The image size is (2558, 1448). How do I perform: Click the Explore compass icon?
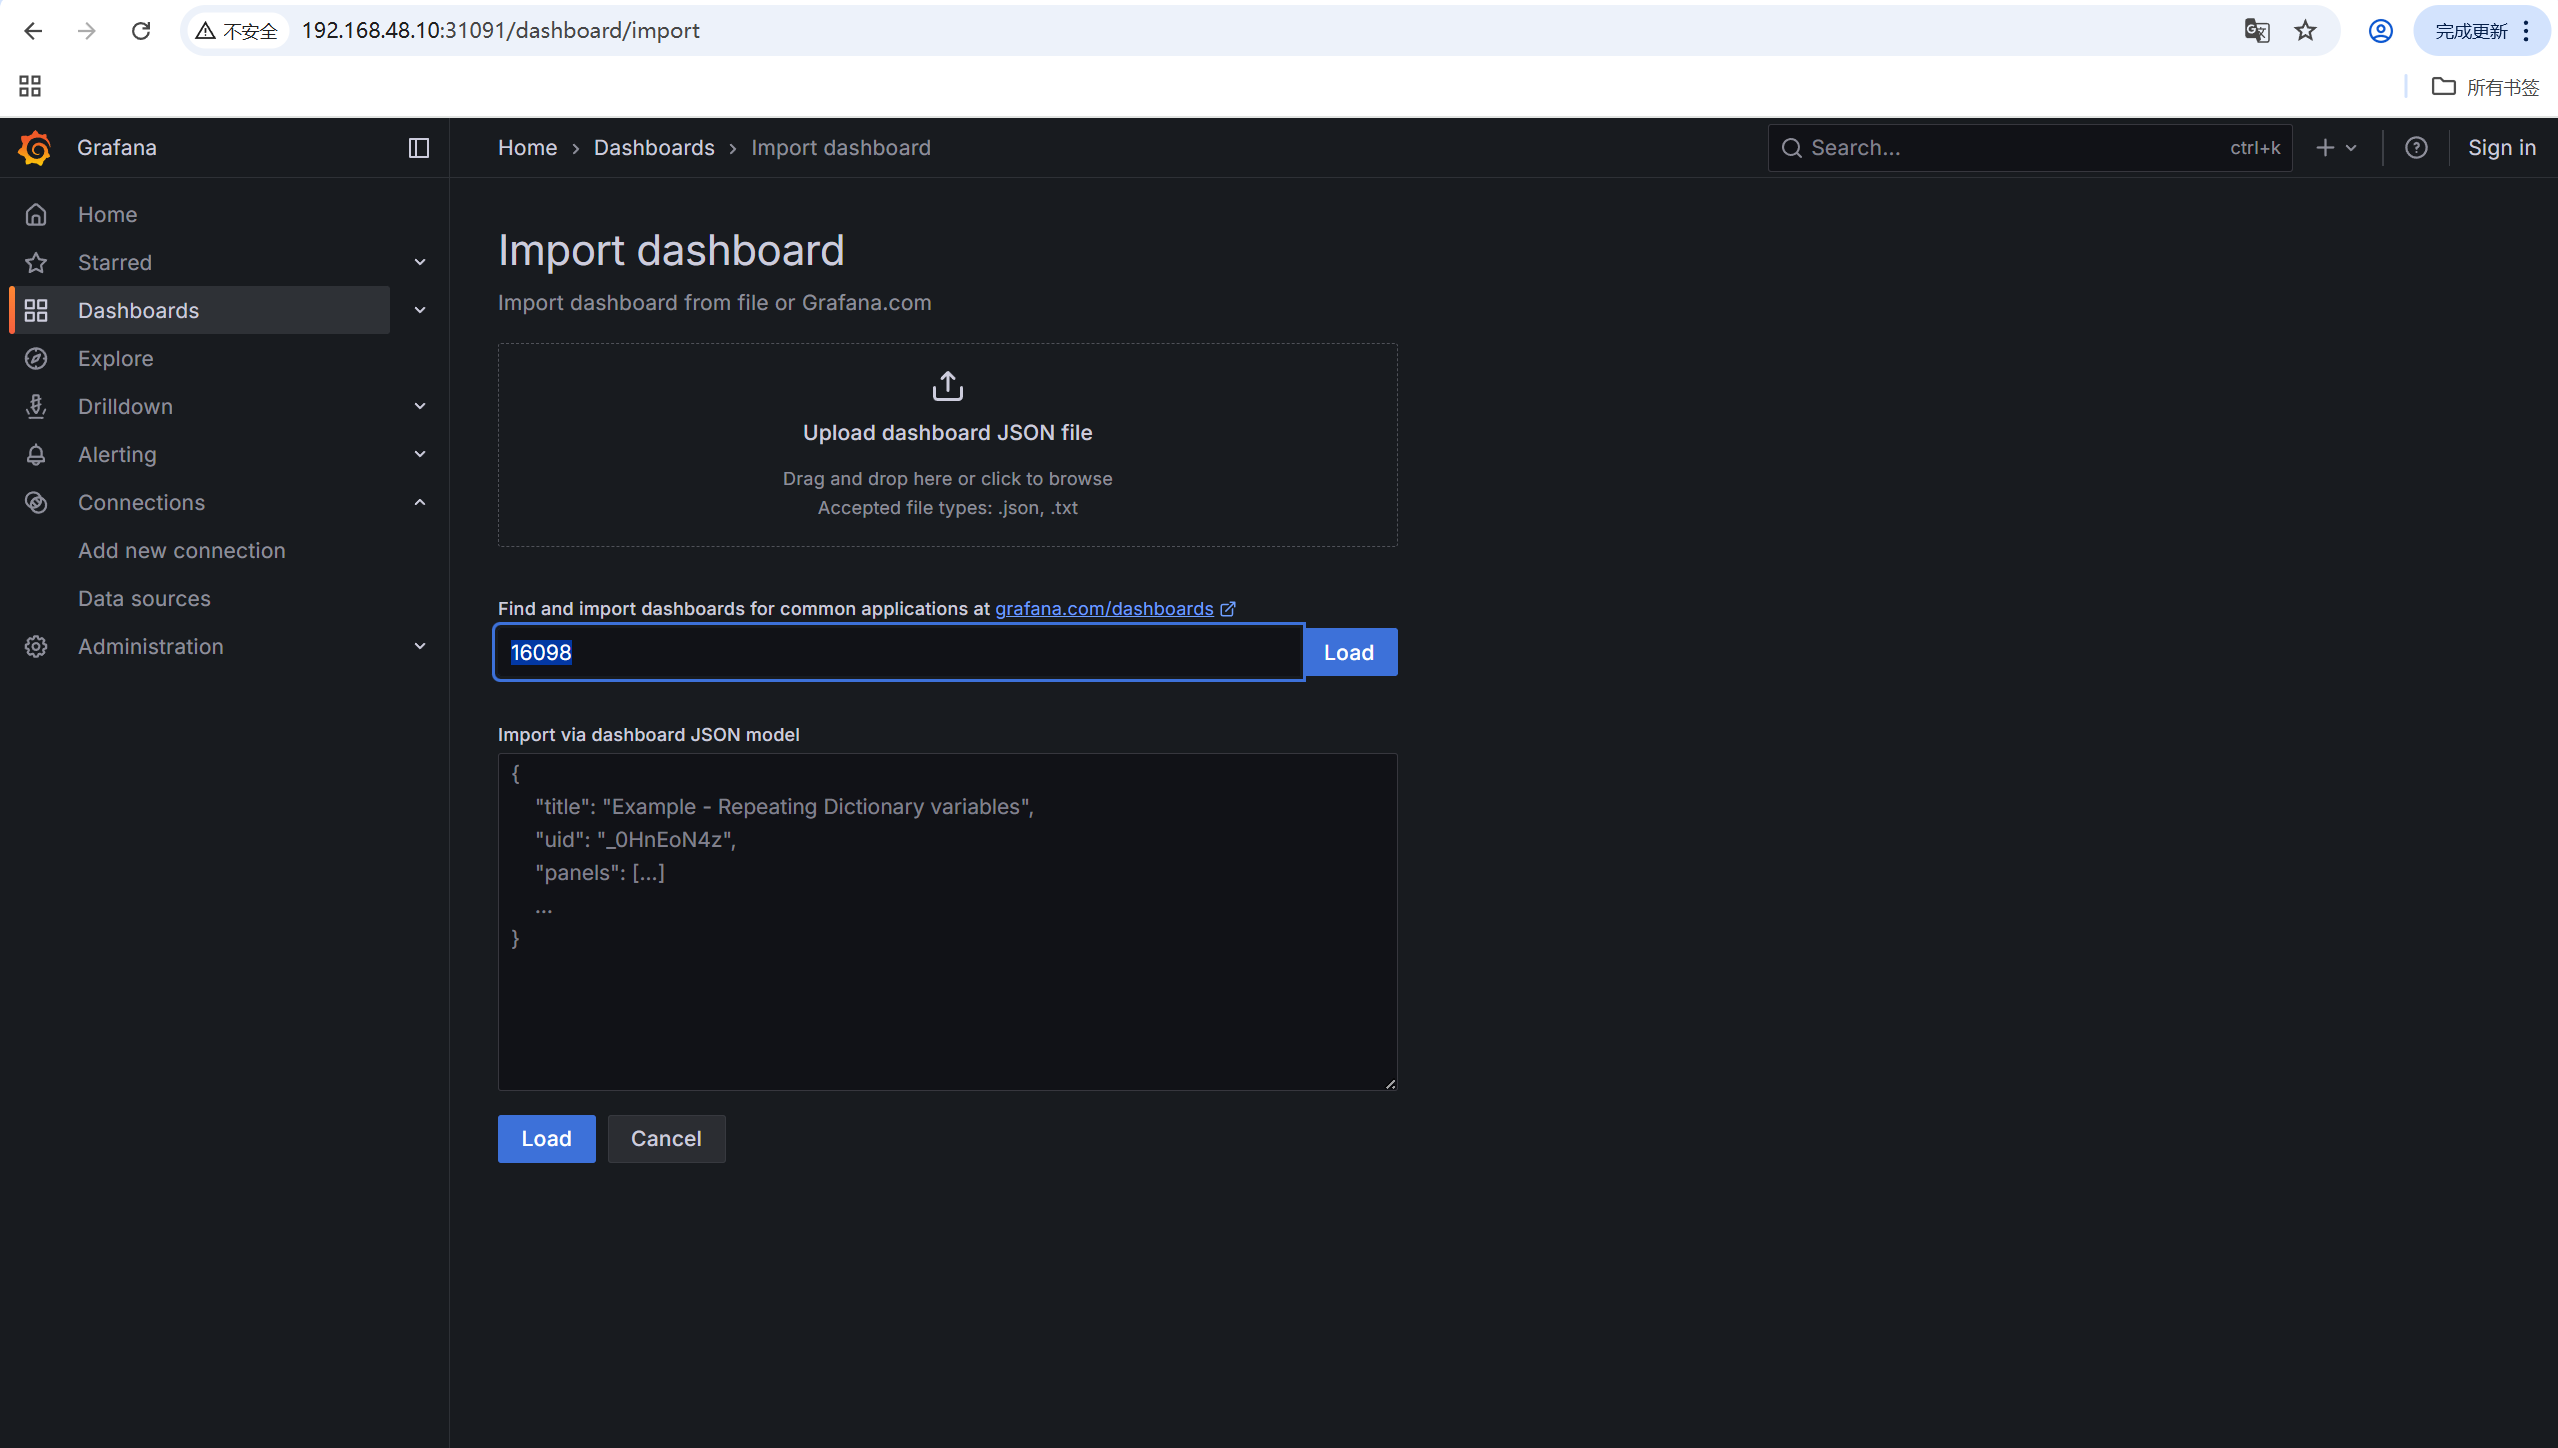click(36, 358)
